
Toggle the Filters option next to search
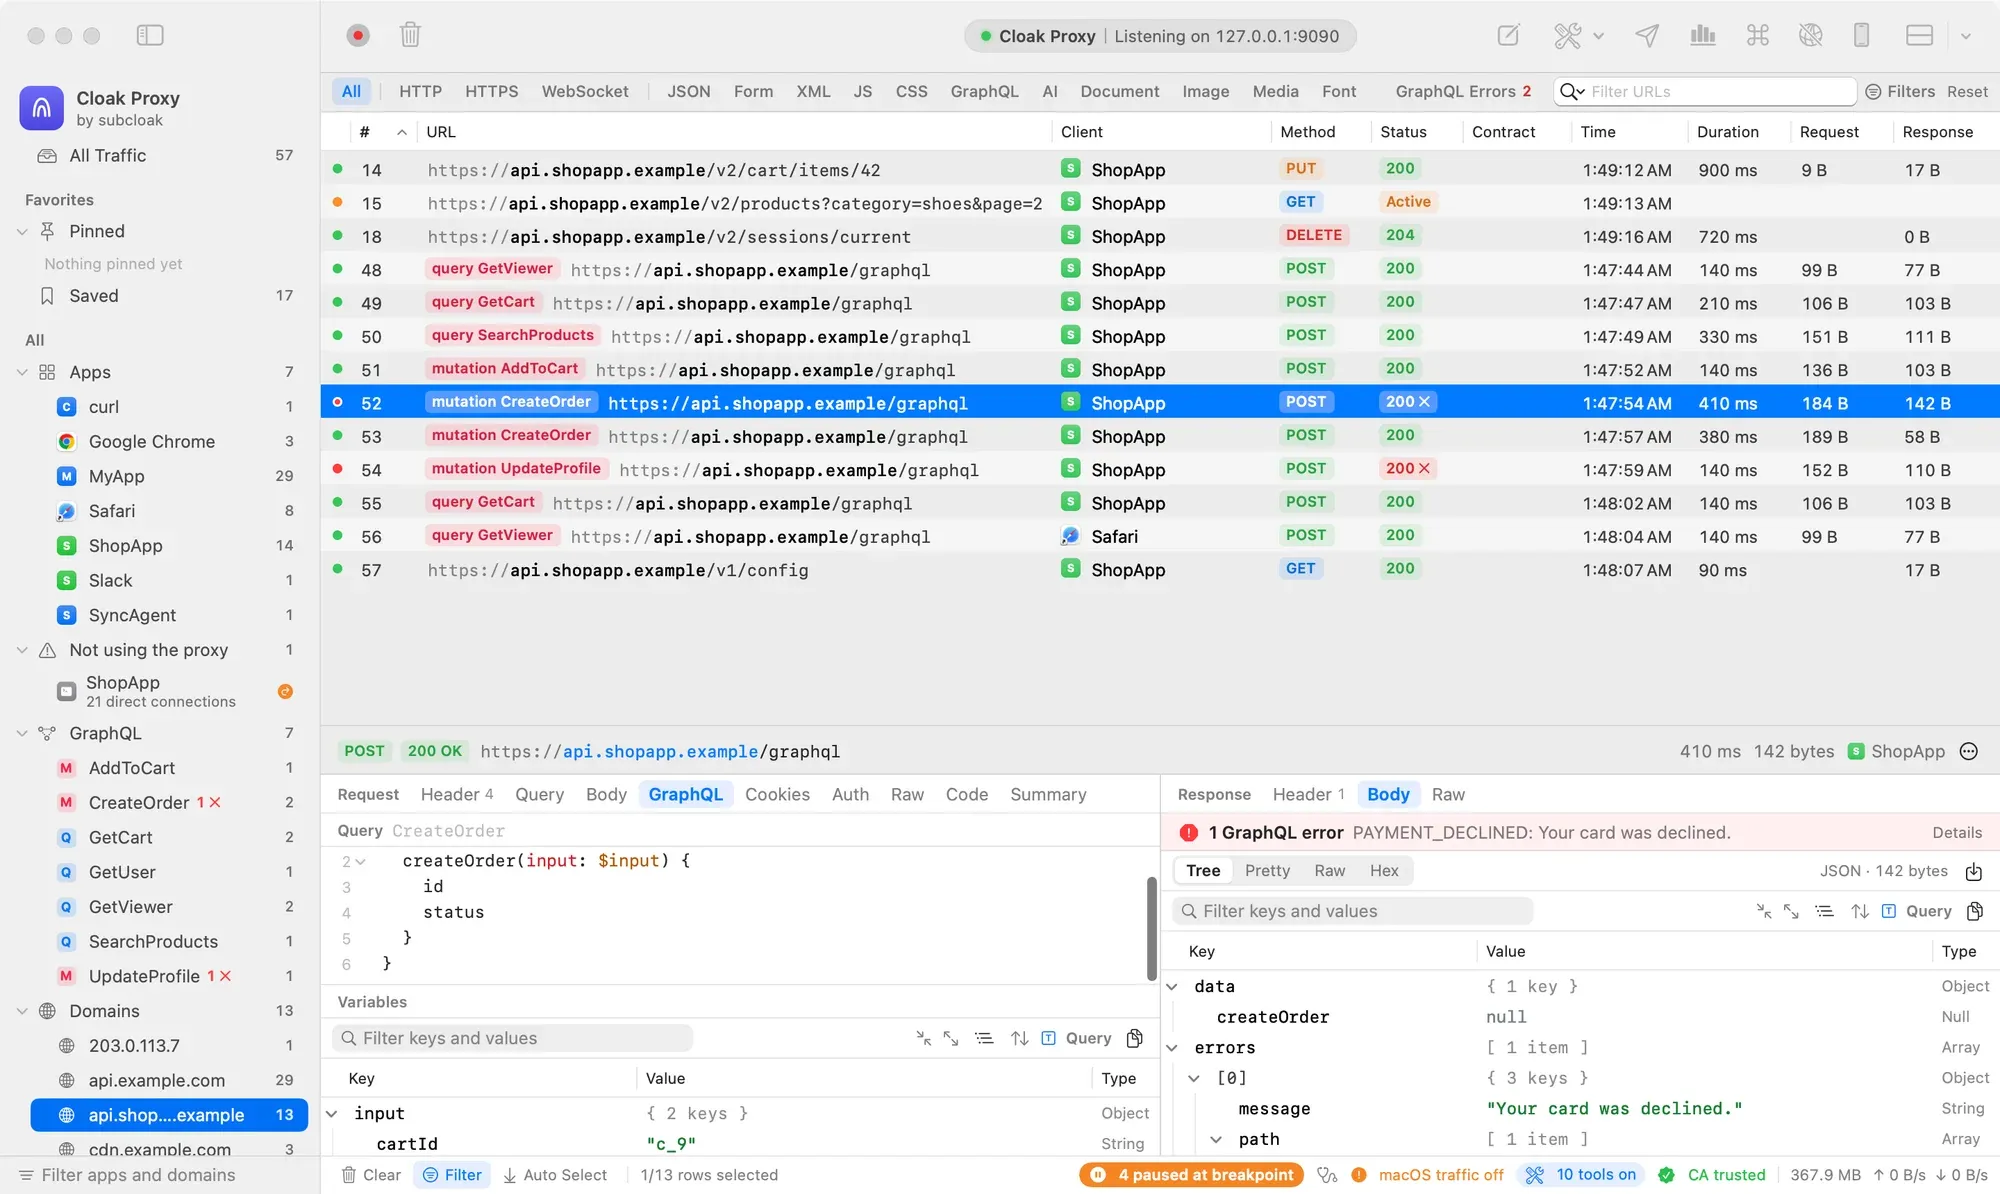[x=1900, y=91]
